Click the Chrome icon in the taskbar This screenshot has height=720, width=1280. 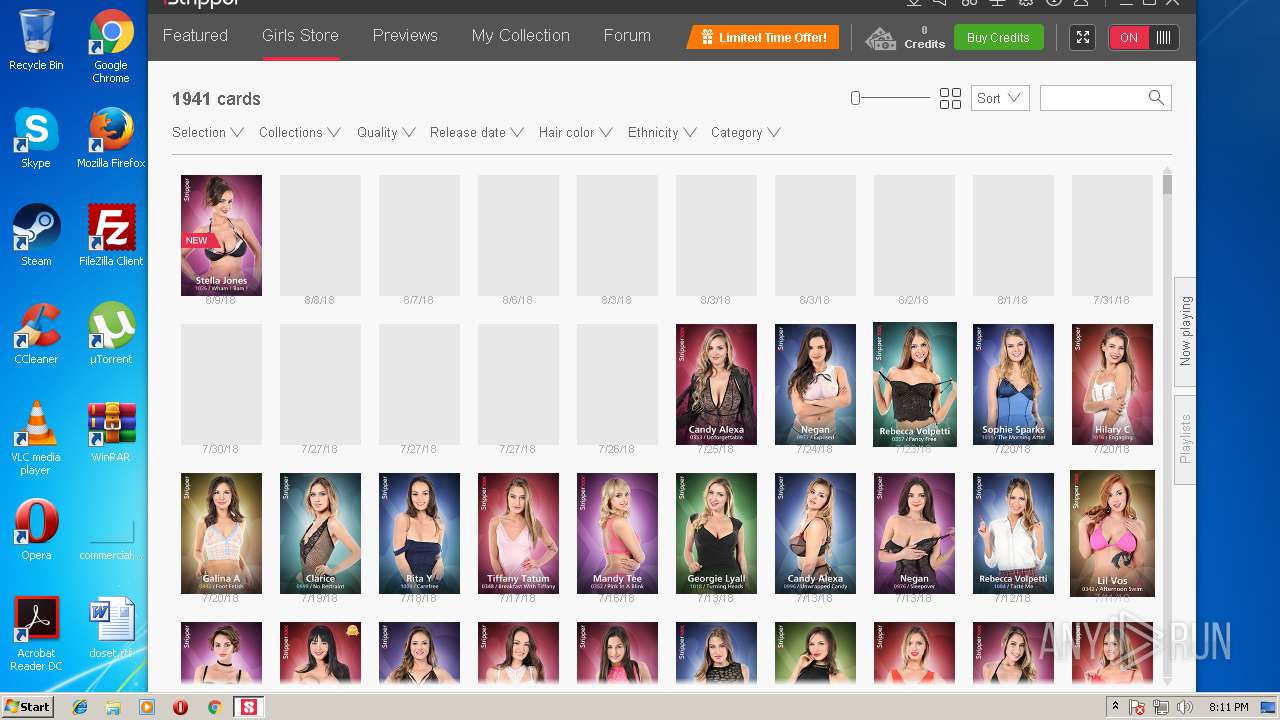(x=214, y=707)
